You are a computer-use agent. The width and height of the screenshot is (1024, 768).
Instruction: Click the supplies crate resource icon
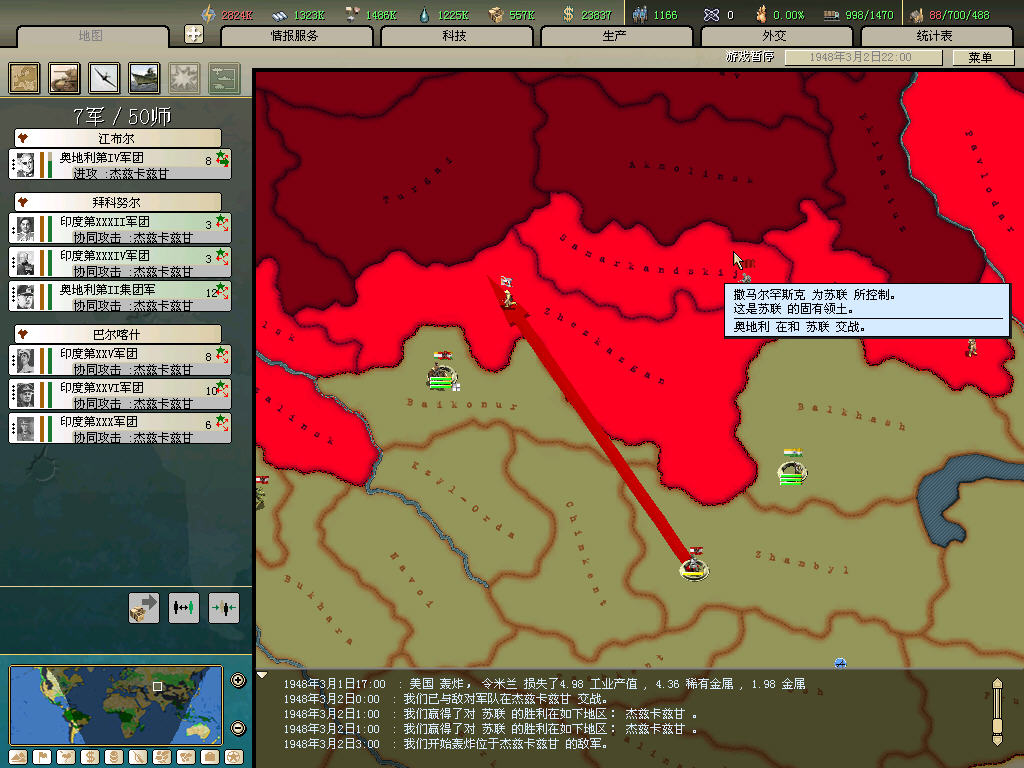(496, 14)
